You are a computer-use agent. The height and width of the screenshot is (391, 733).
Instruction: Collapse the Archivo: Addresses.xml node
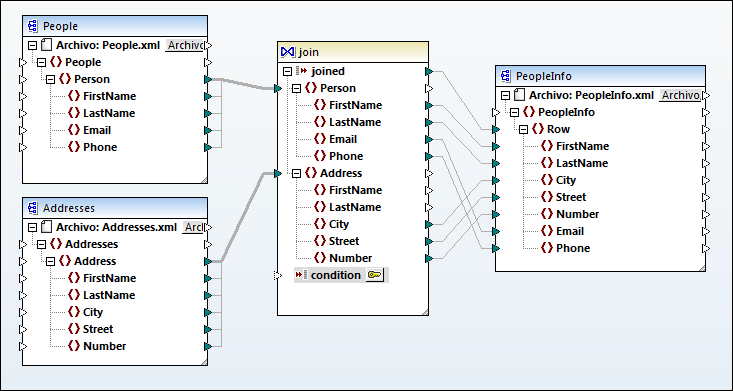[32, 228]
